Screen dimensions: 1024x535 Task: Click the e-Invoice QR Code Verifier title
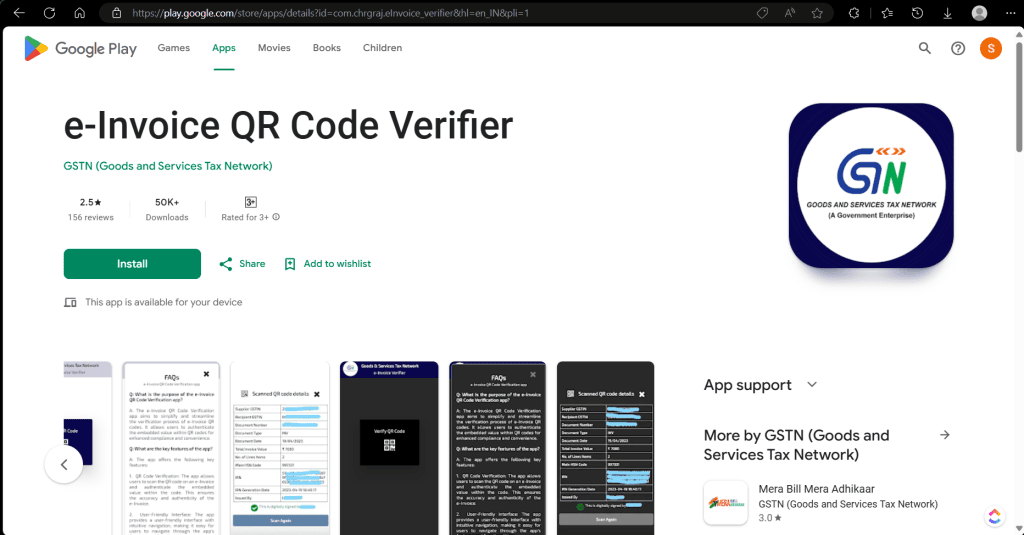click(x=288, y=125)
